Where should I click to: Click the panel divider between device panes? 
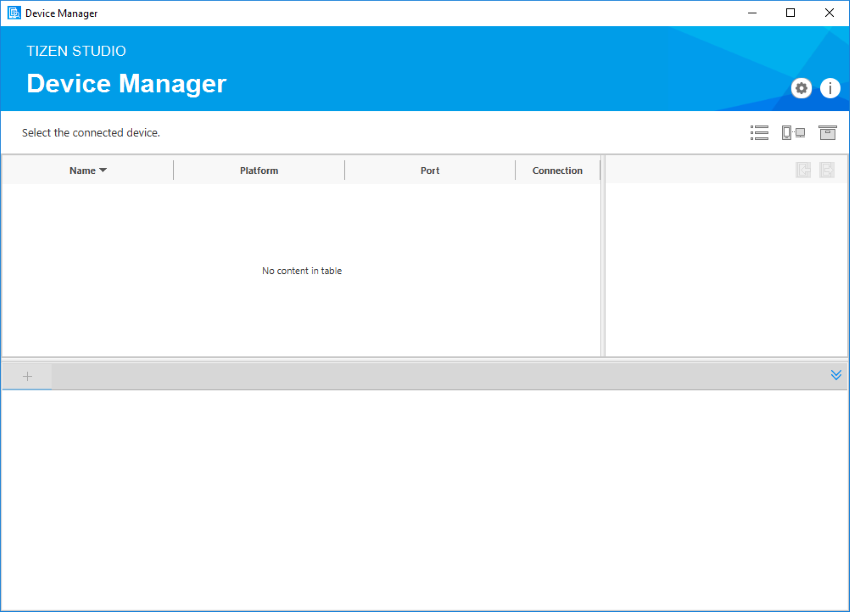click(602, 260)
